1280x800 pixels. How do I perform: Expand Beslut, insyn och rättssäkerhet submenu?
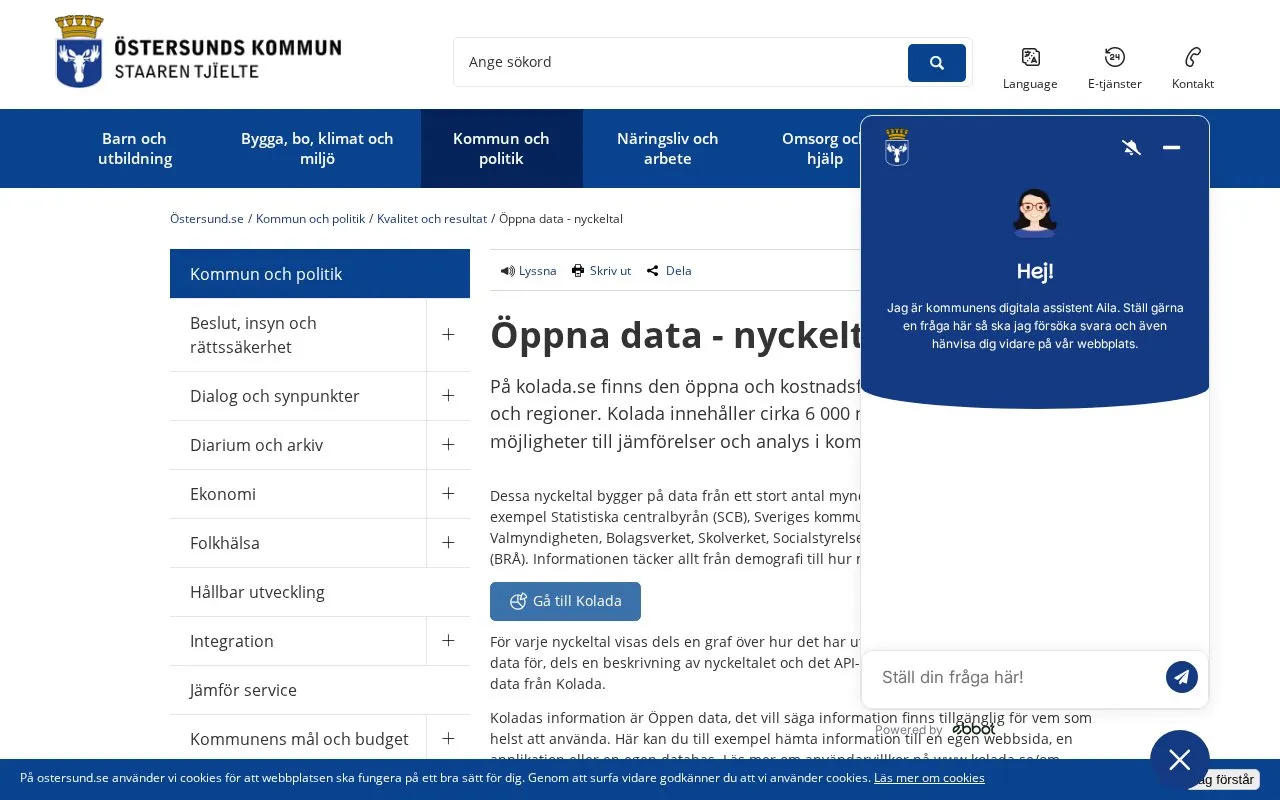(x=448, y=335)
